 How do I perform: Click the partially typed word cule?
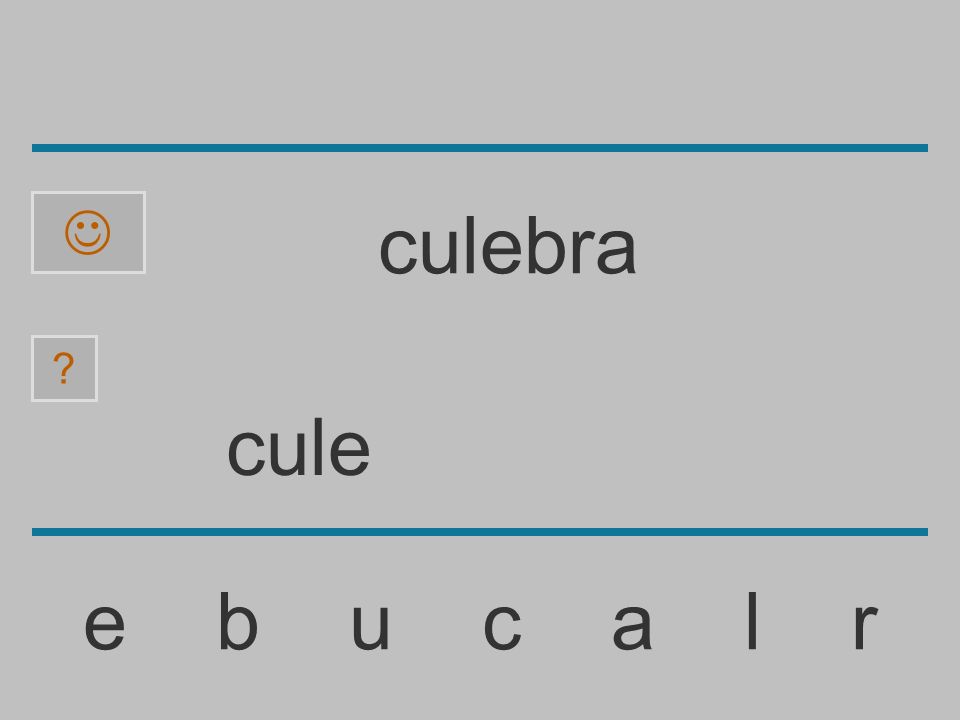click(x=298, y=447)
